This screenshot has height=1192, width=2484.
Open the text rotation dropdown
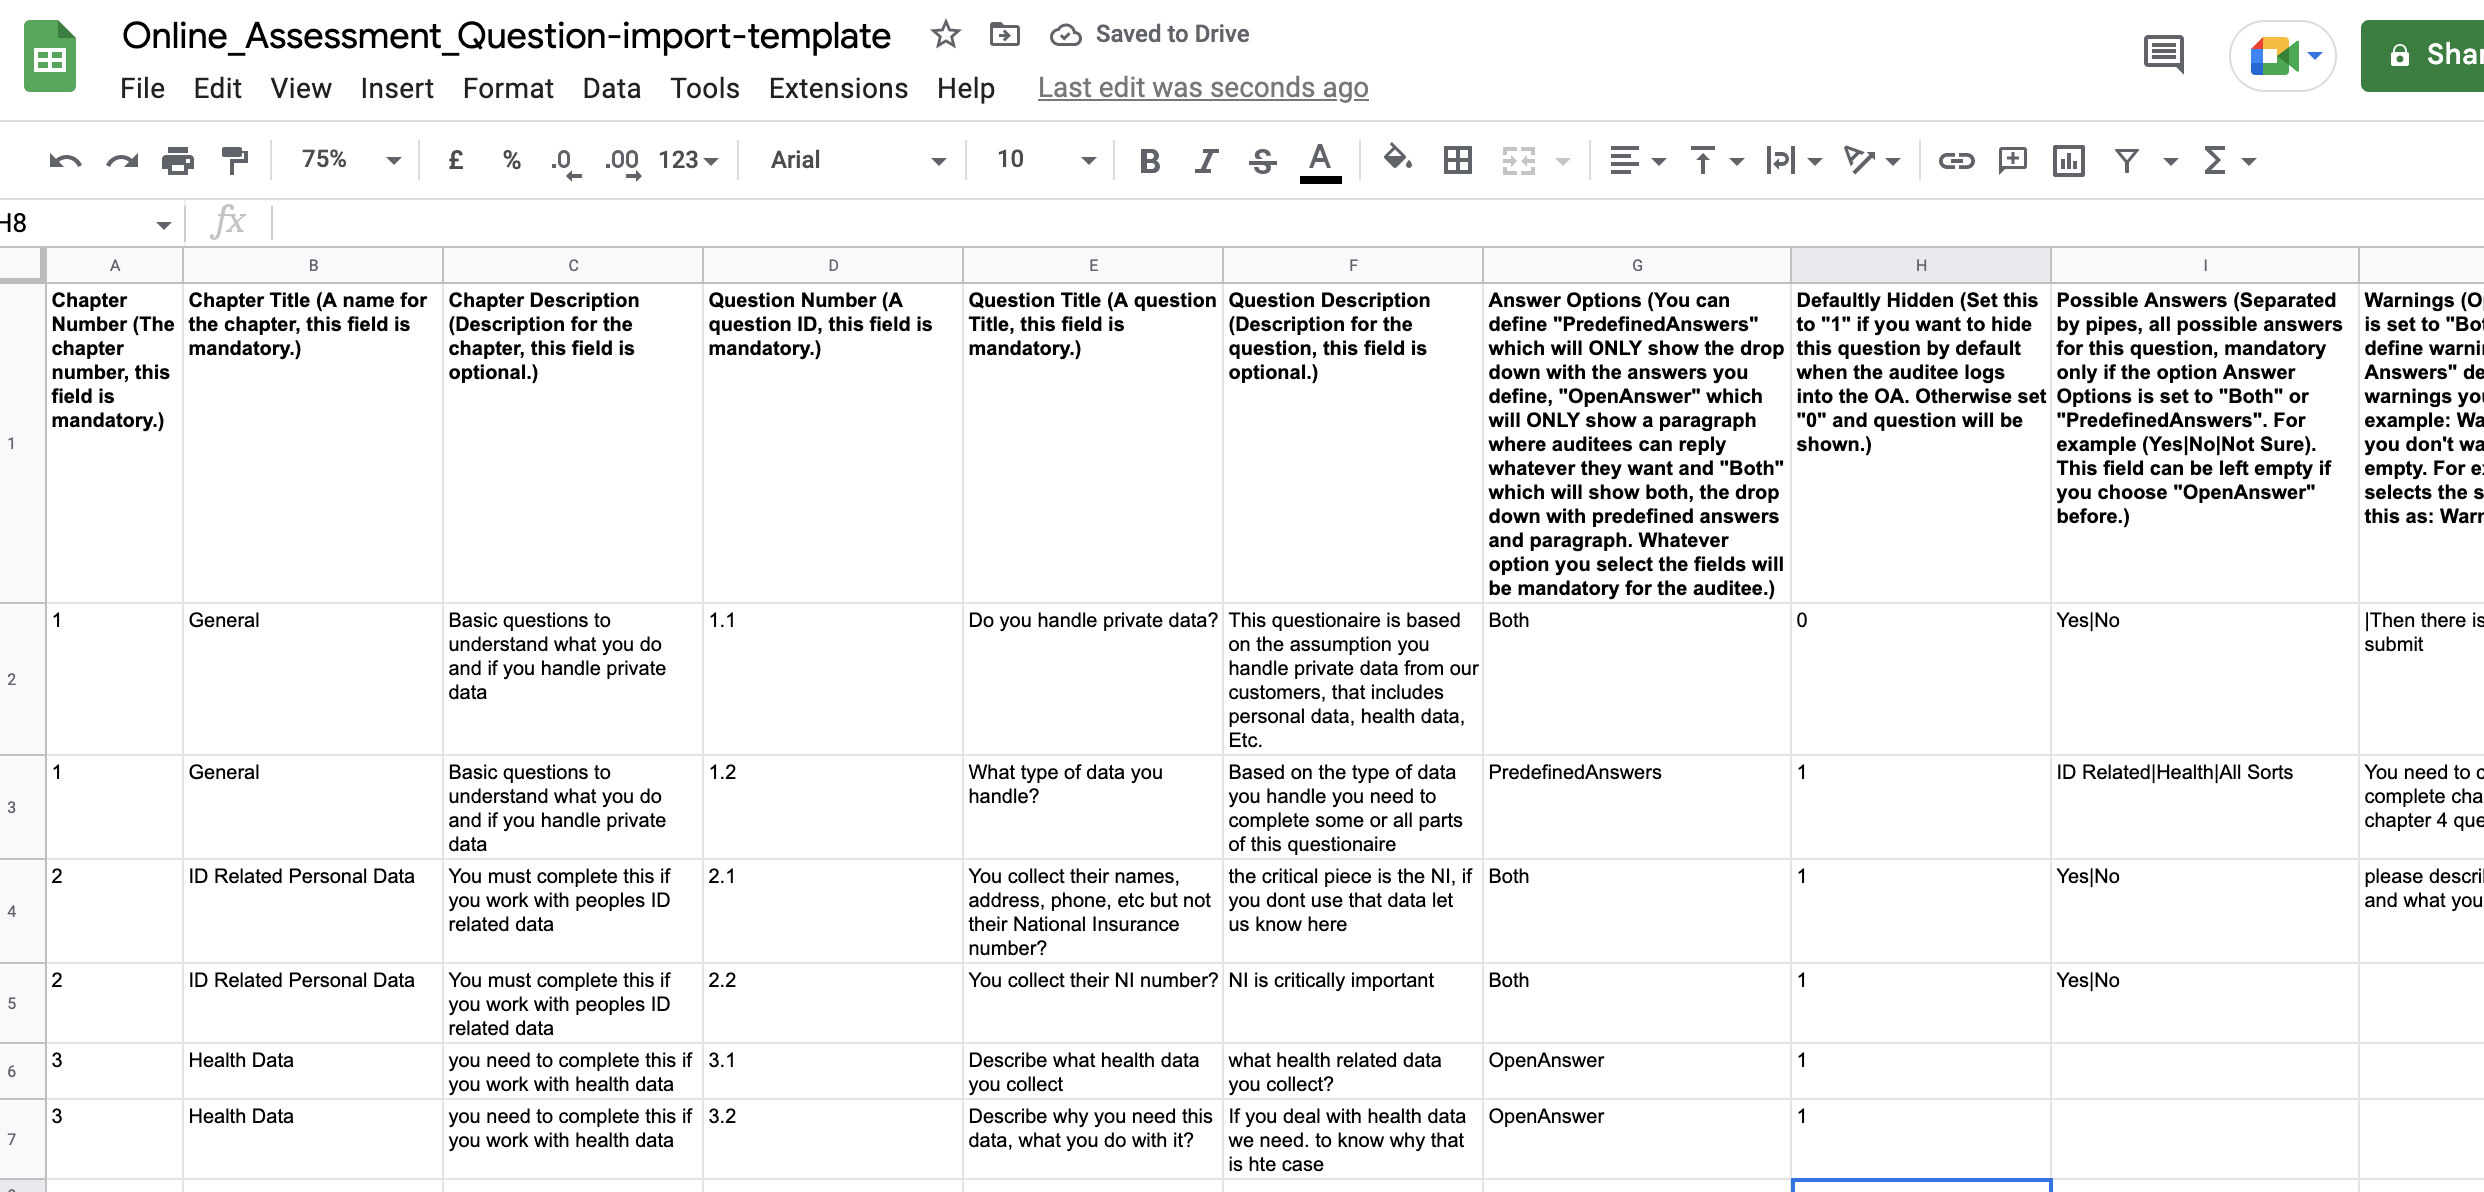click(x=1871, y=160)
